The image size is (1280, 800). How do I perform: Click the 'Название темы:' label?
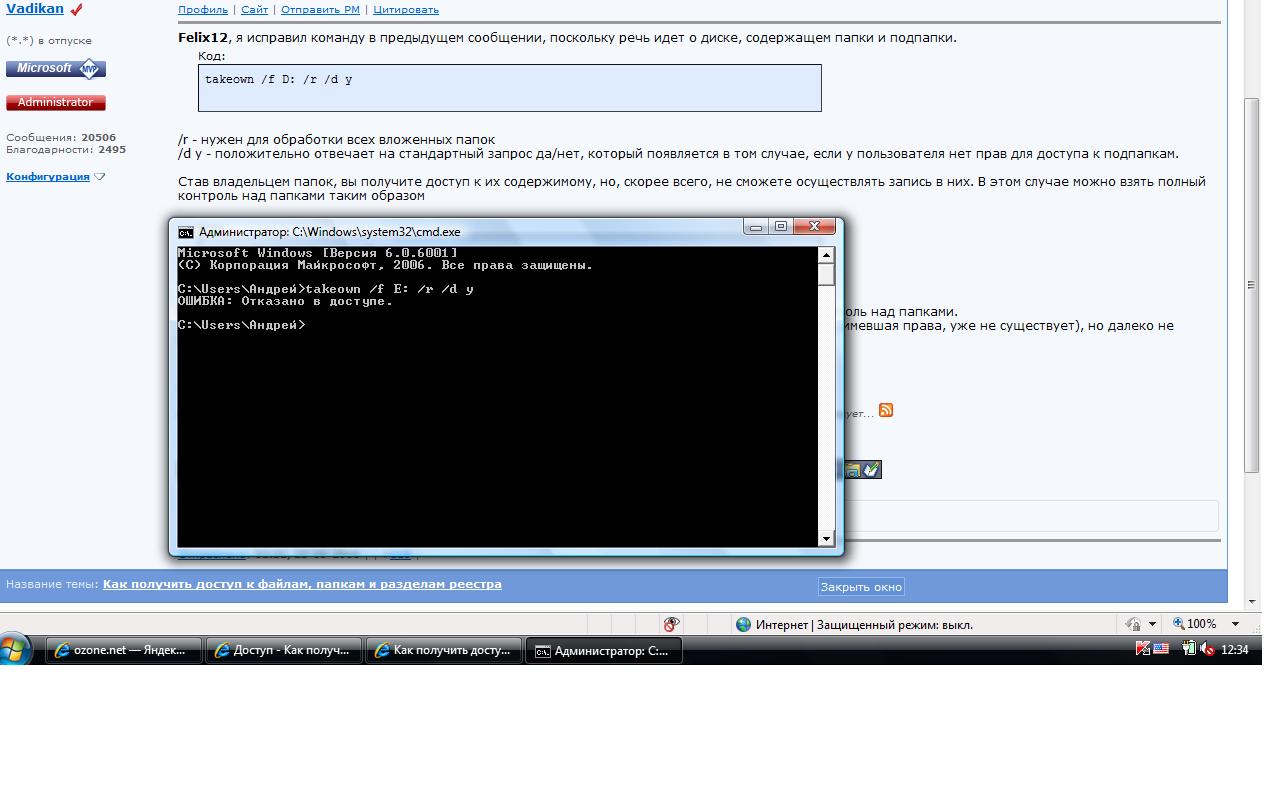[52, 584]
